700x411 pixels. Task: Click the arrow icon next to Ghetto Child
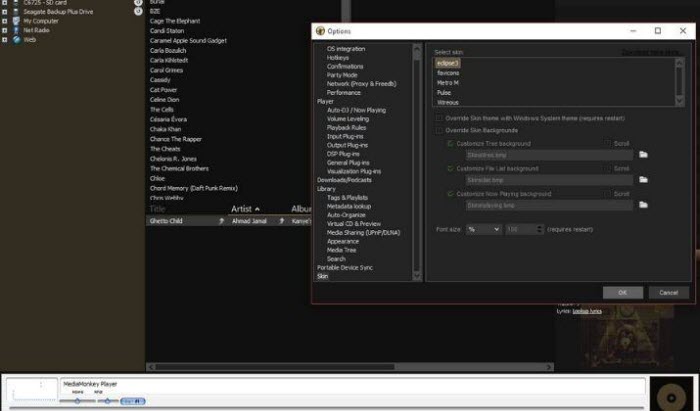pyautogui.click(x=221, y=221)
